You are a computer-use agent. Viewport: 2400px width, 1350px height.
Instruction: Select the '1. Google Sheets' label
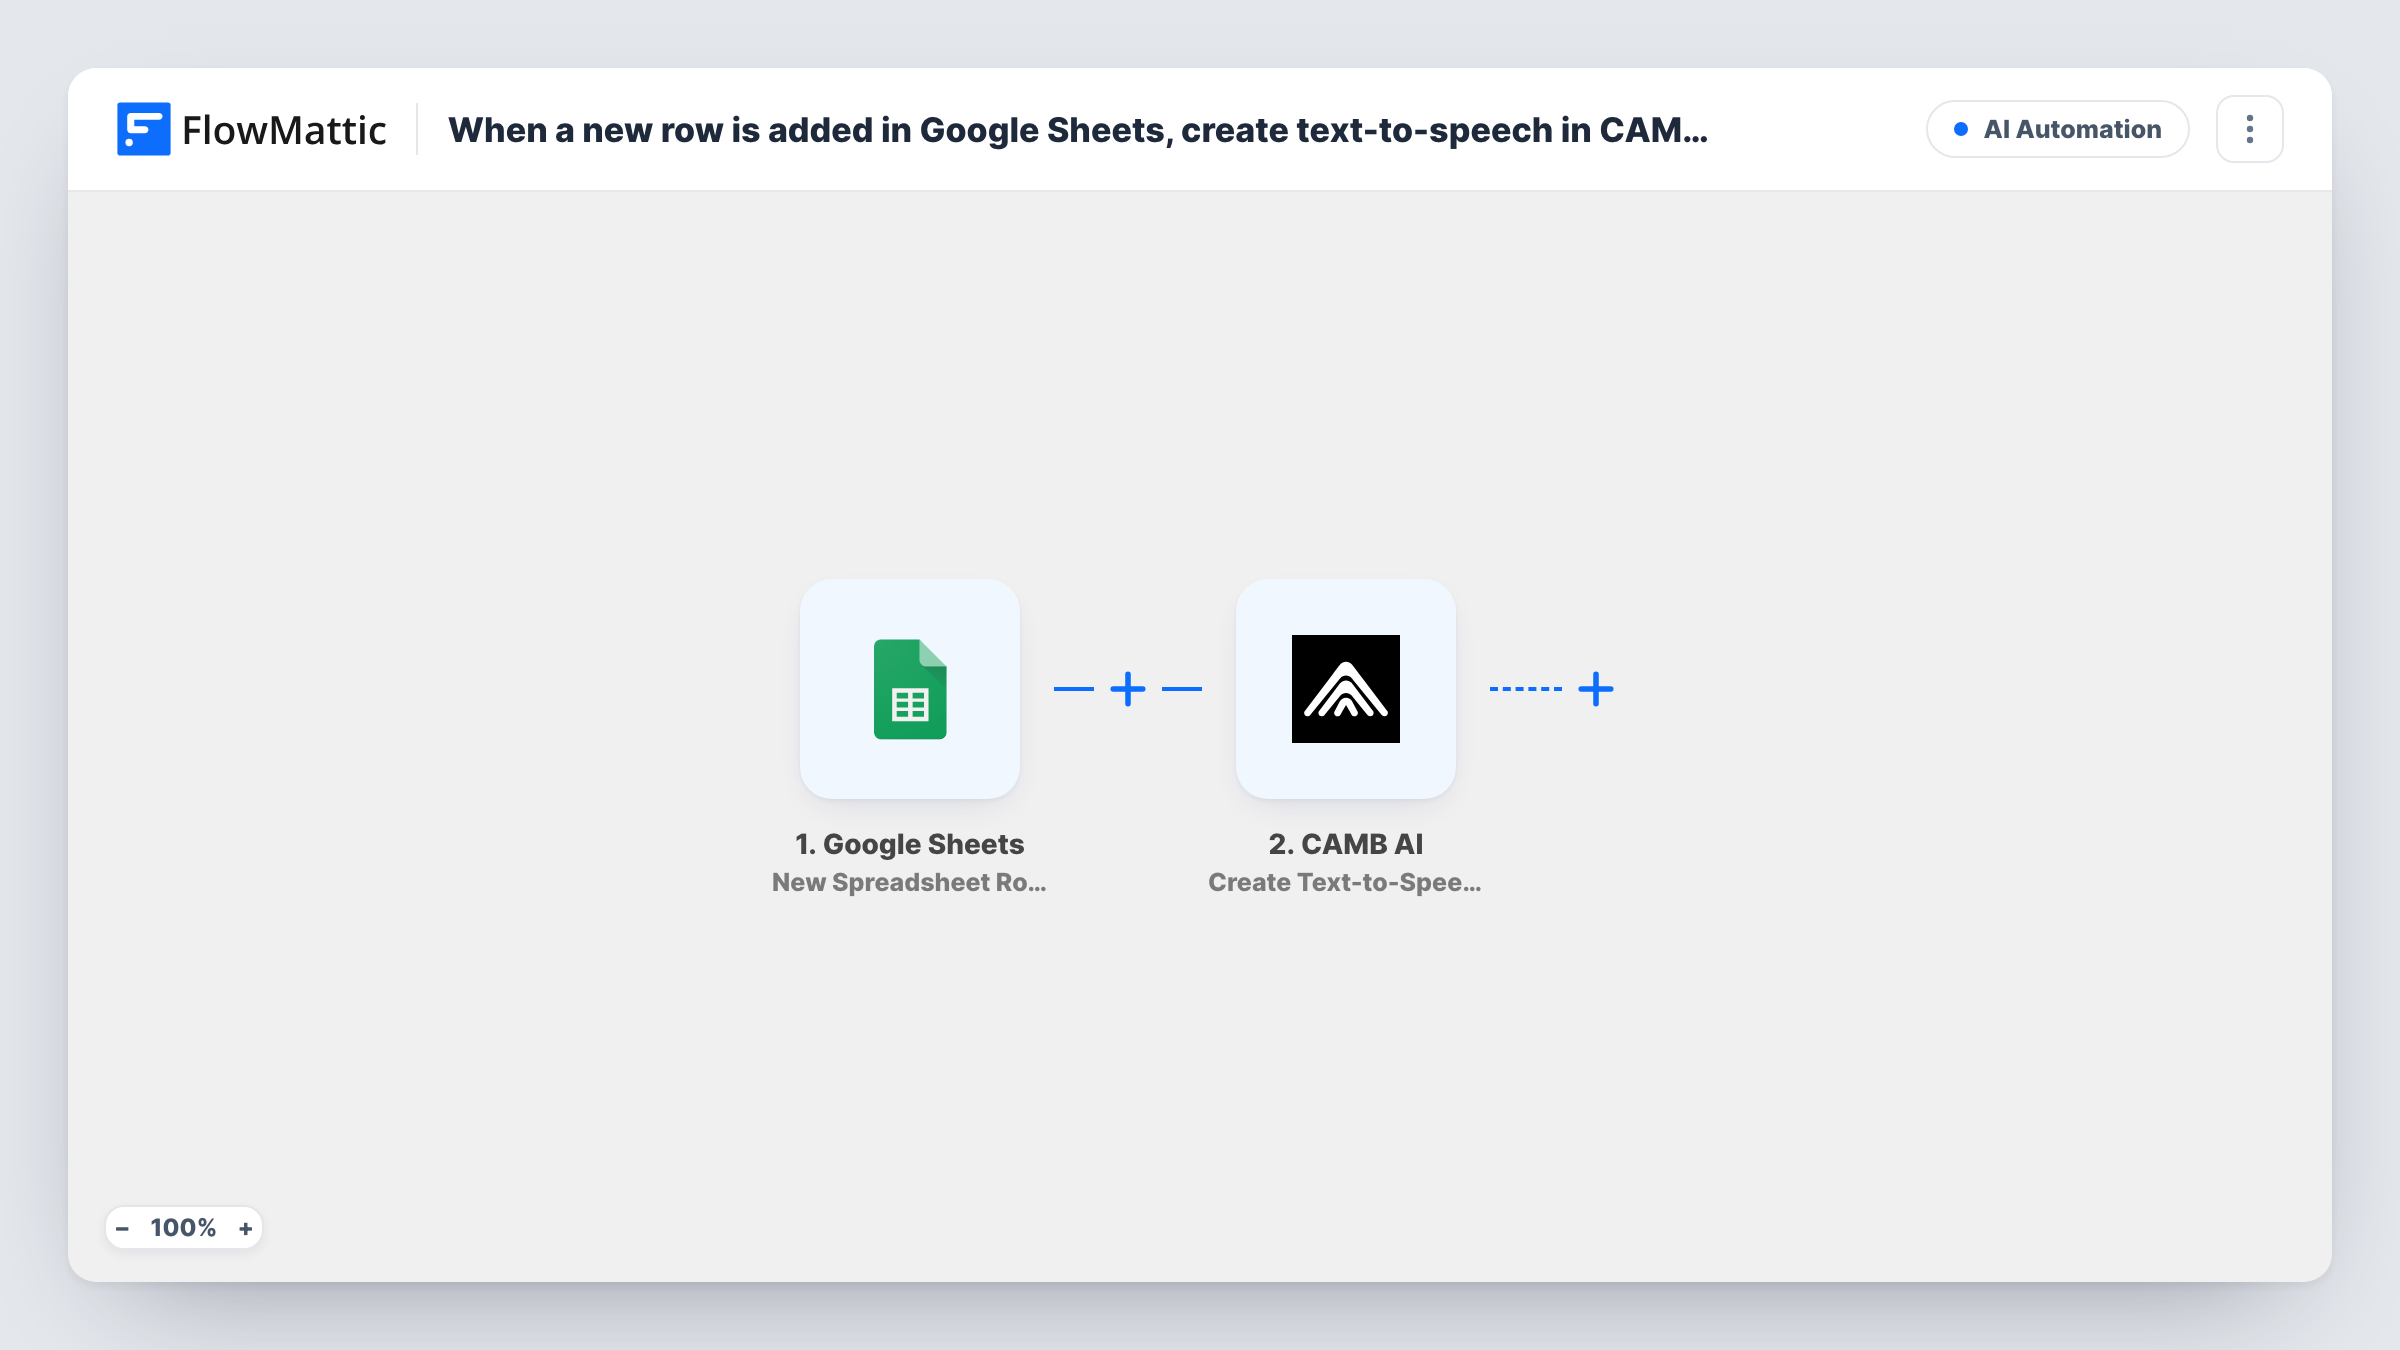910,844
